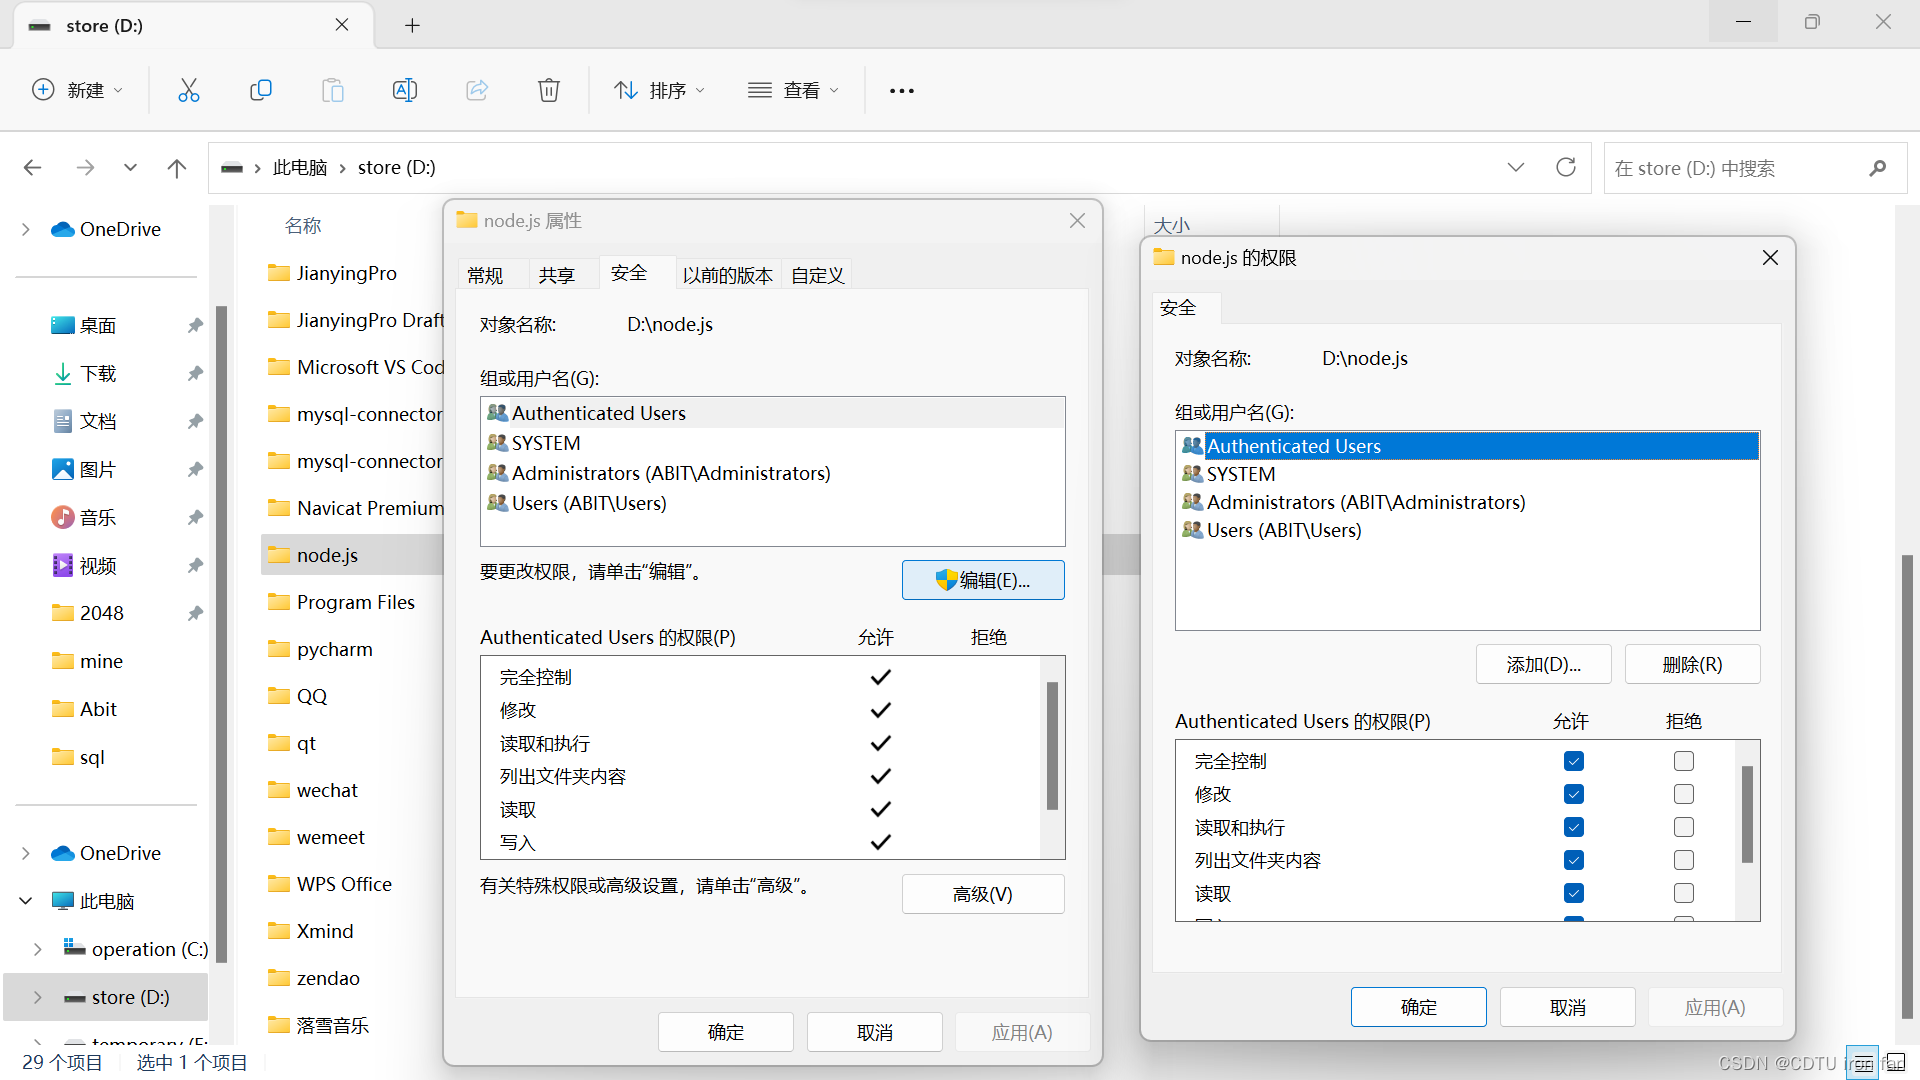1920x1080 pixels.
Task: Click the Cut scissors icon in toolbar
Action: (188, 90)
